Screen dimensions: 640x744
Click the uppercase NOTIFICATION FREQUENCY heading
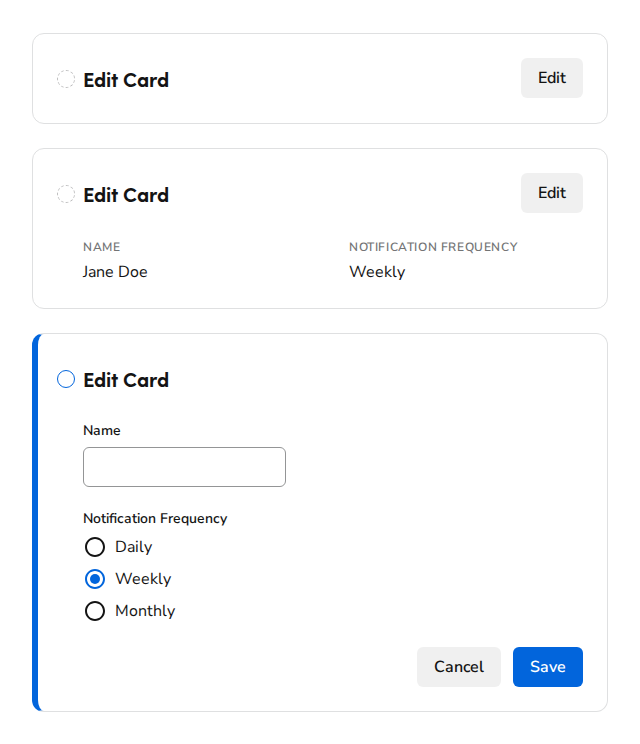click(433, 247)
